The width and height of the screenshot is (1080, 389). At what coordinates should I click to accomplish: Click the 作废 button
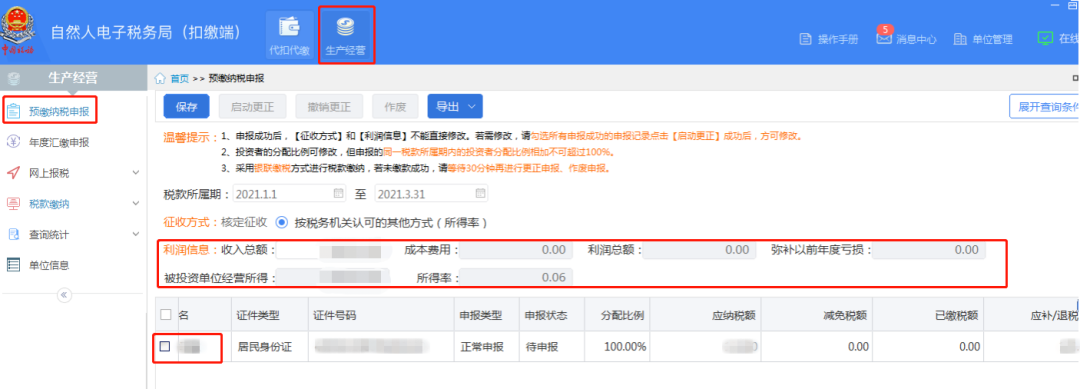coord(395,107)
